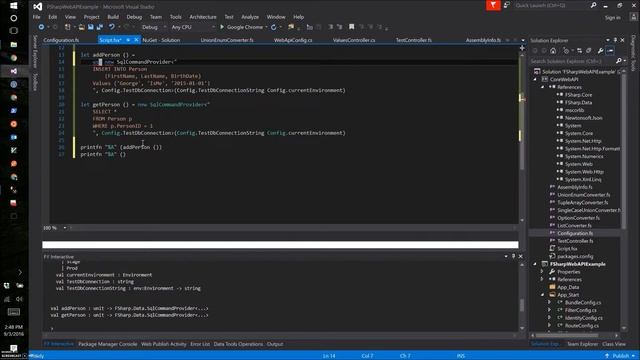Toggle auto-hide pin on F# Interactive panel
The width and height of the screenshot is (640, 360).
[x=513, y=256]
